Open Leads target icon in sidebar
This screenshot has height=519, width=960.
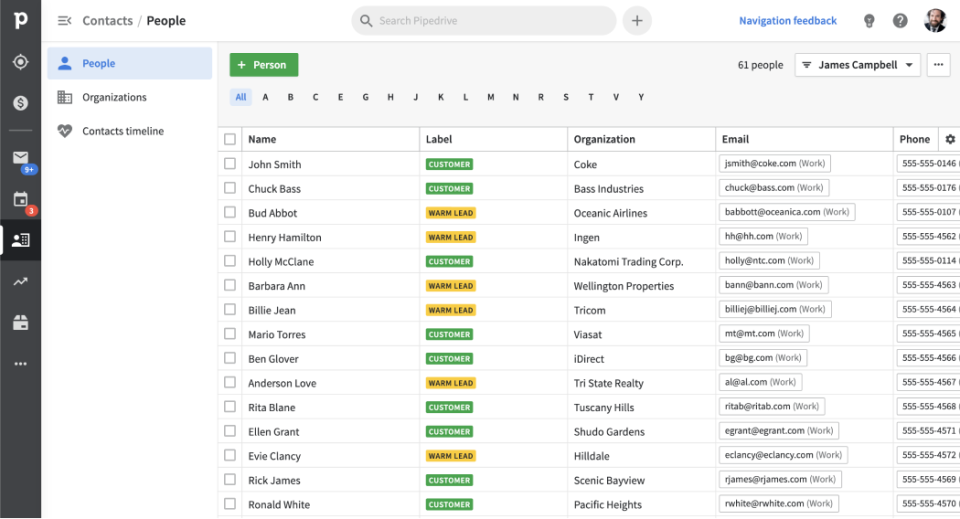[x=20, y=62]
